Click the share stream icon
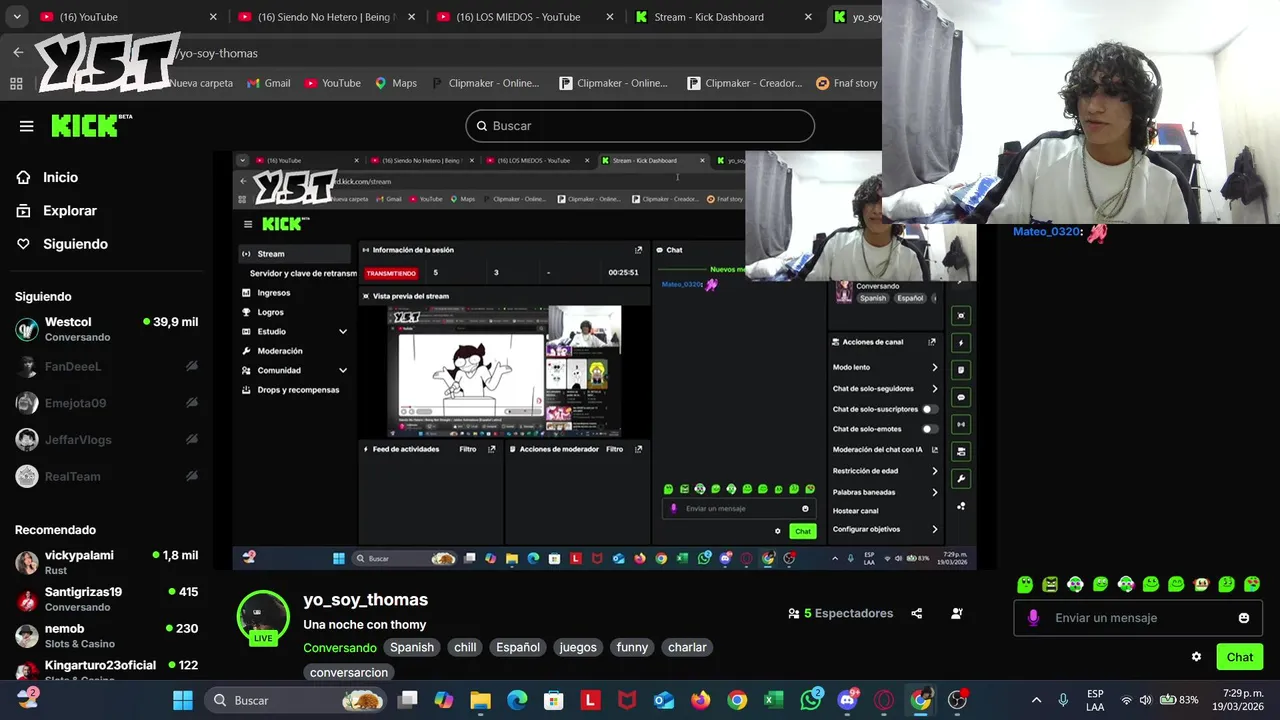 coord(917,613)
